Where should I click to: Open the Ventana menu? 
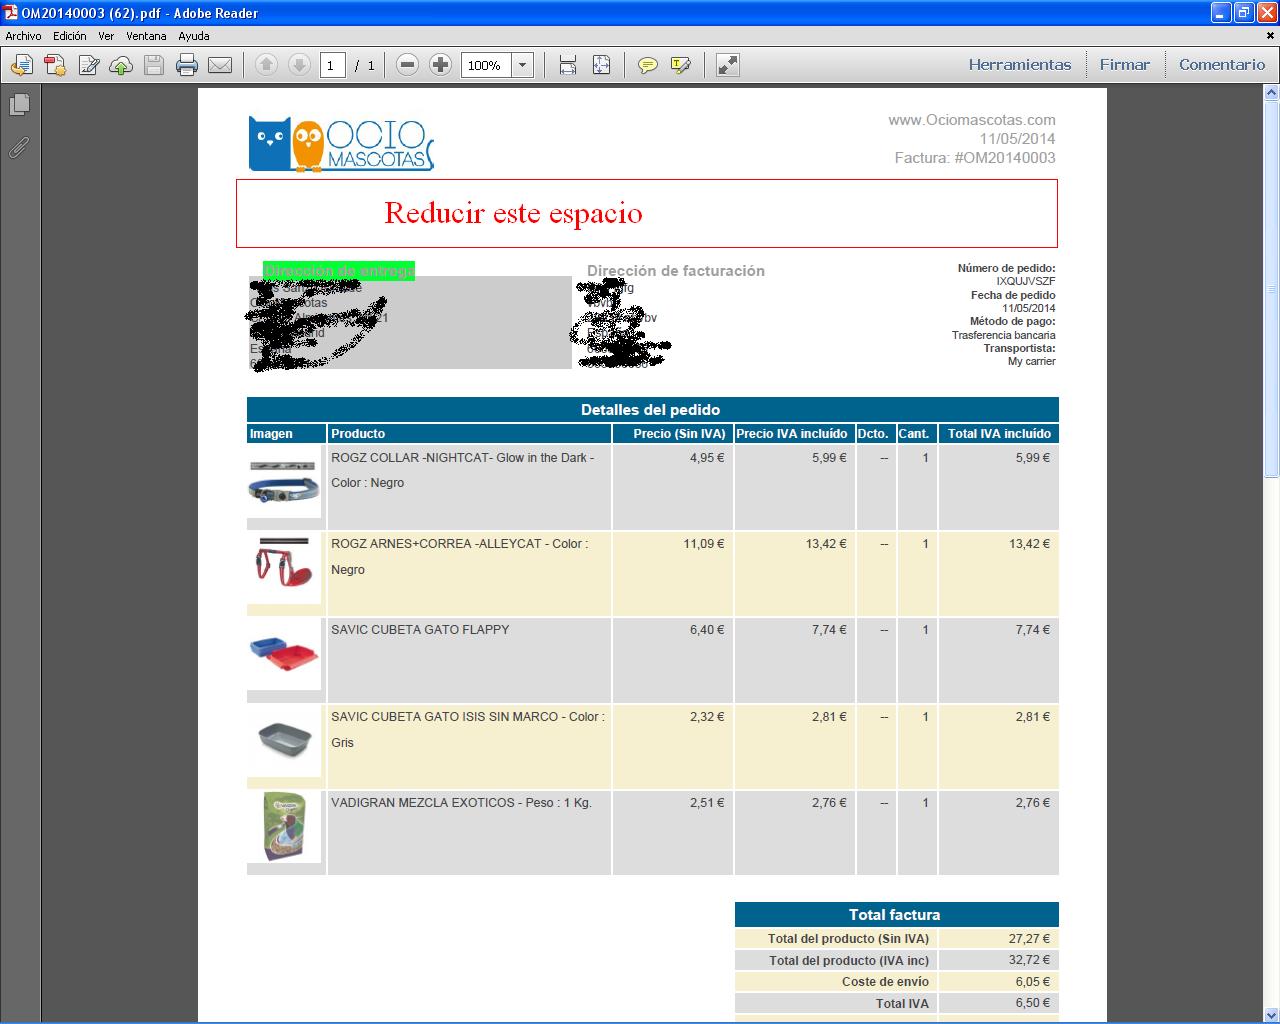point(146,36)
